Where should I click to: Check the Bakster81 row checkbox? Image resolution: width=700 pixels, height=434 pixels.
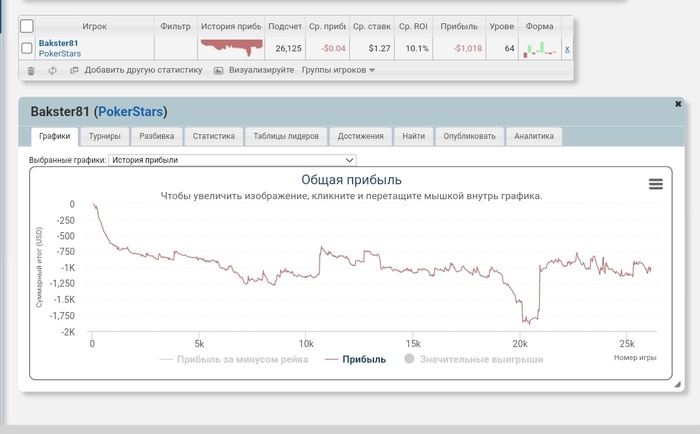27,48
